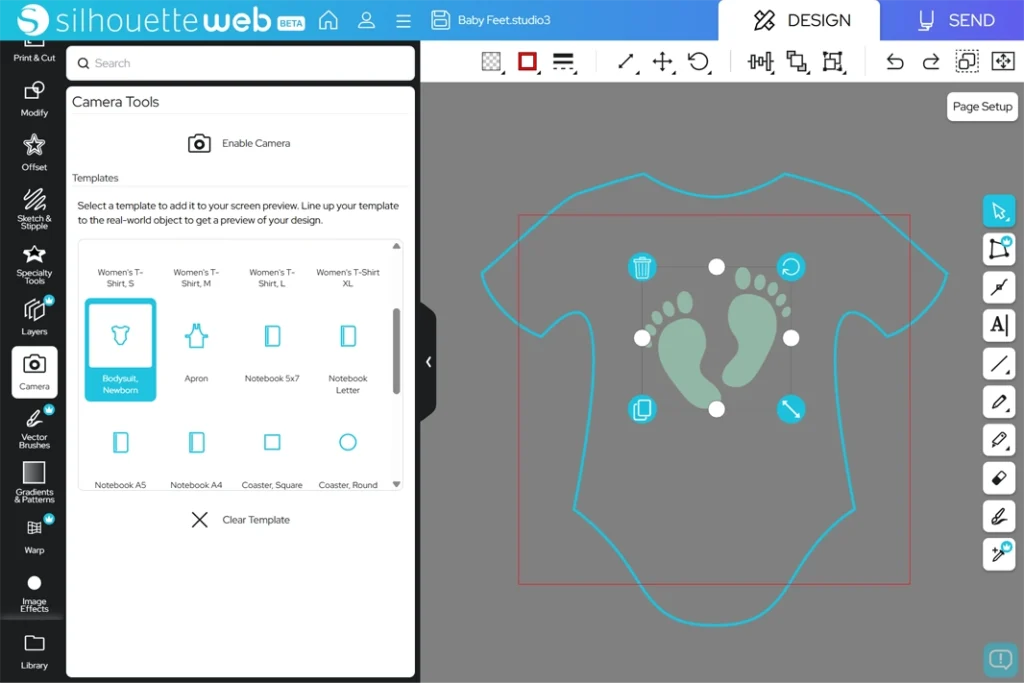Open the fill pattern dropdown

click(x=491, y=62)
